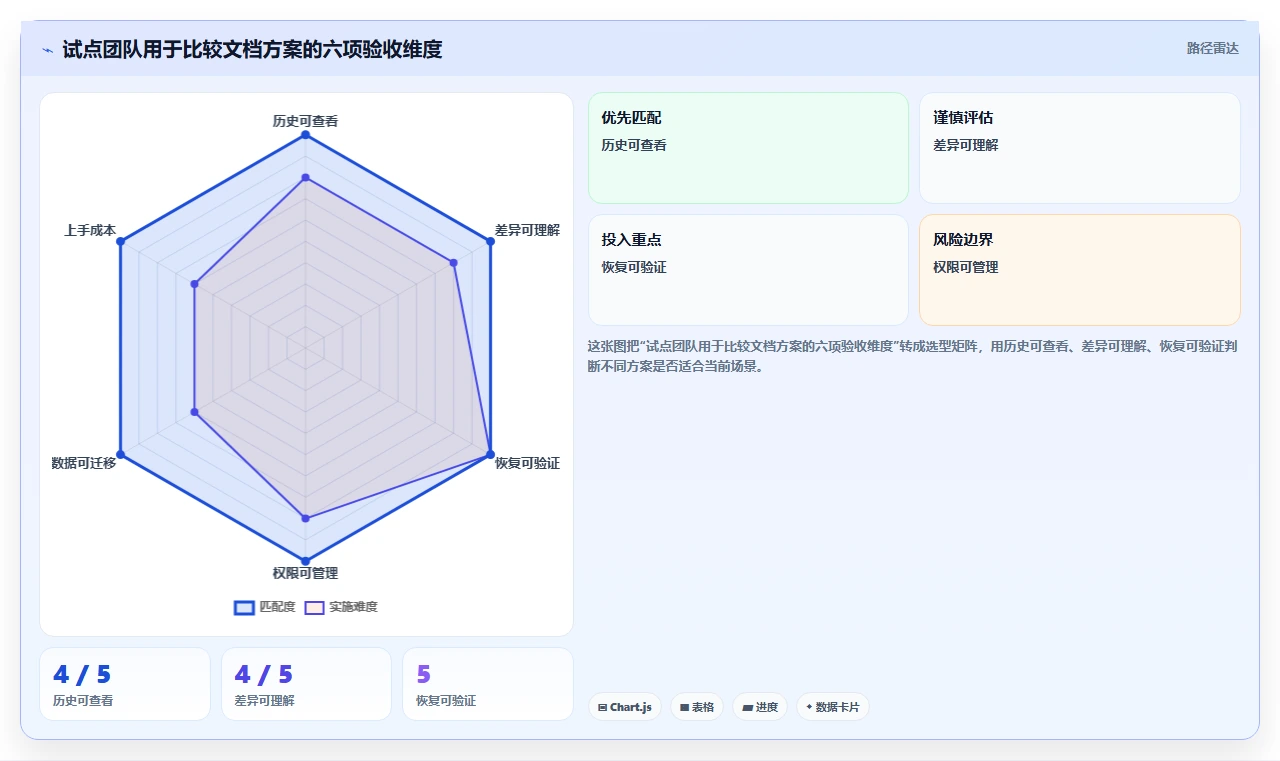Click the 数据可迁移 axis label on the radar
The height and width of the screenshot is (761, 1280).
click(84, 463)
